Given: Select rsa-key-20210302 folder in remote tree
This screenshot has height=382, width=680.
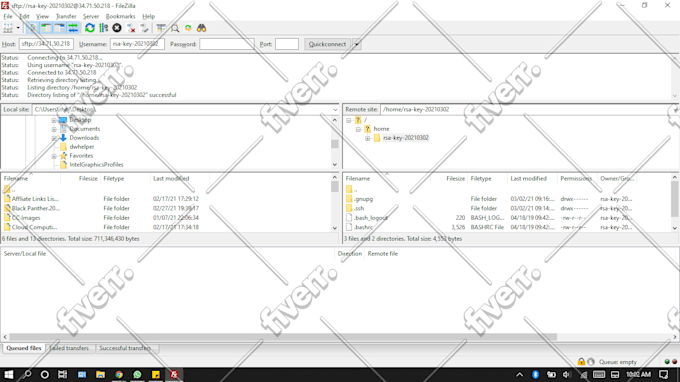Looking at the screenshot, I should pyautogui.click(x=405, y=138).
